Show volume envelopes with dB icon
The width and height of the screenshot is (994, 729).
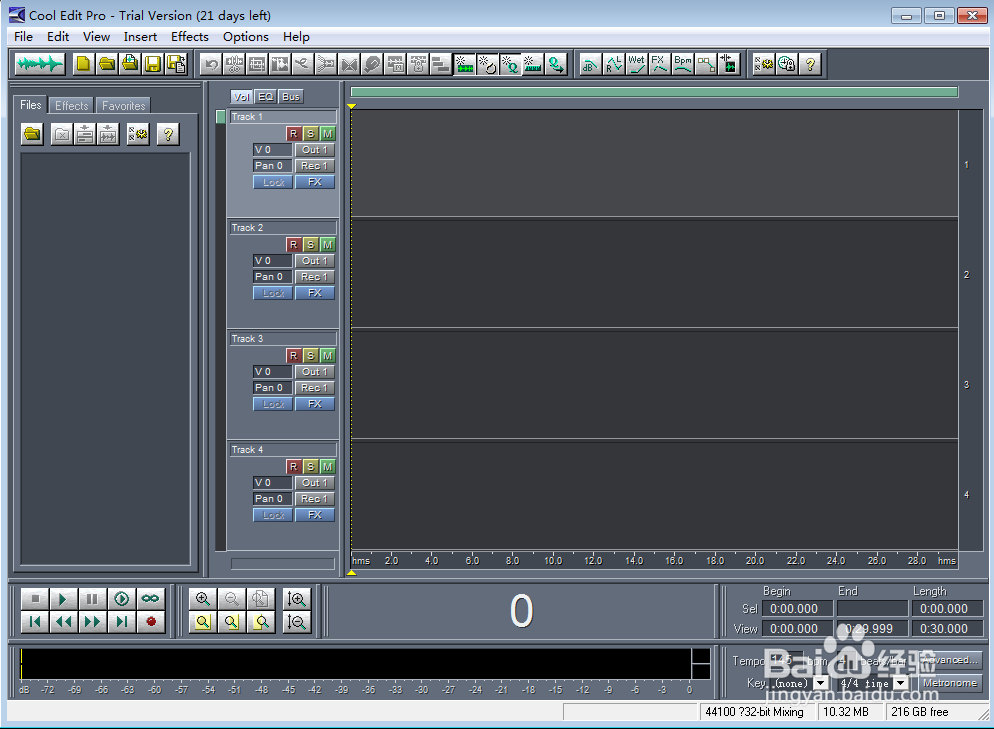coord(590,64)
